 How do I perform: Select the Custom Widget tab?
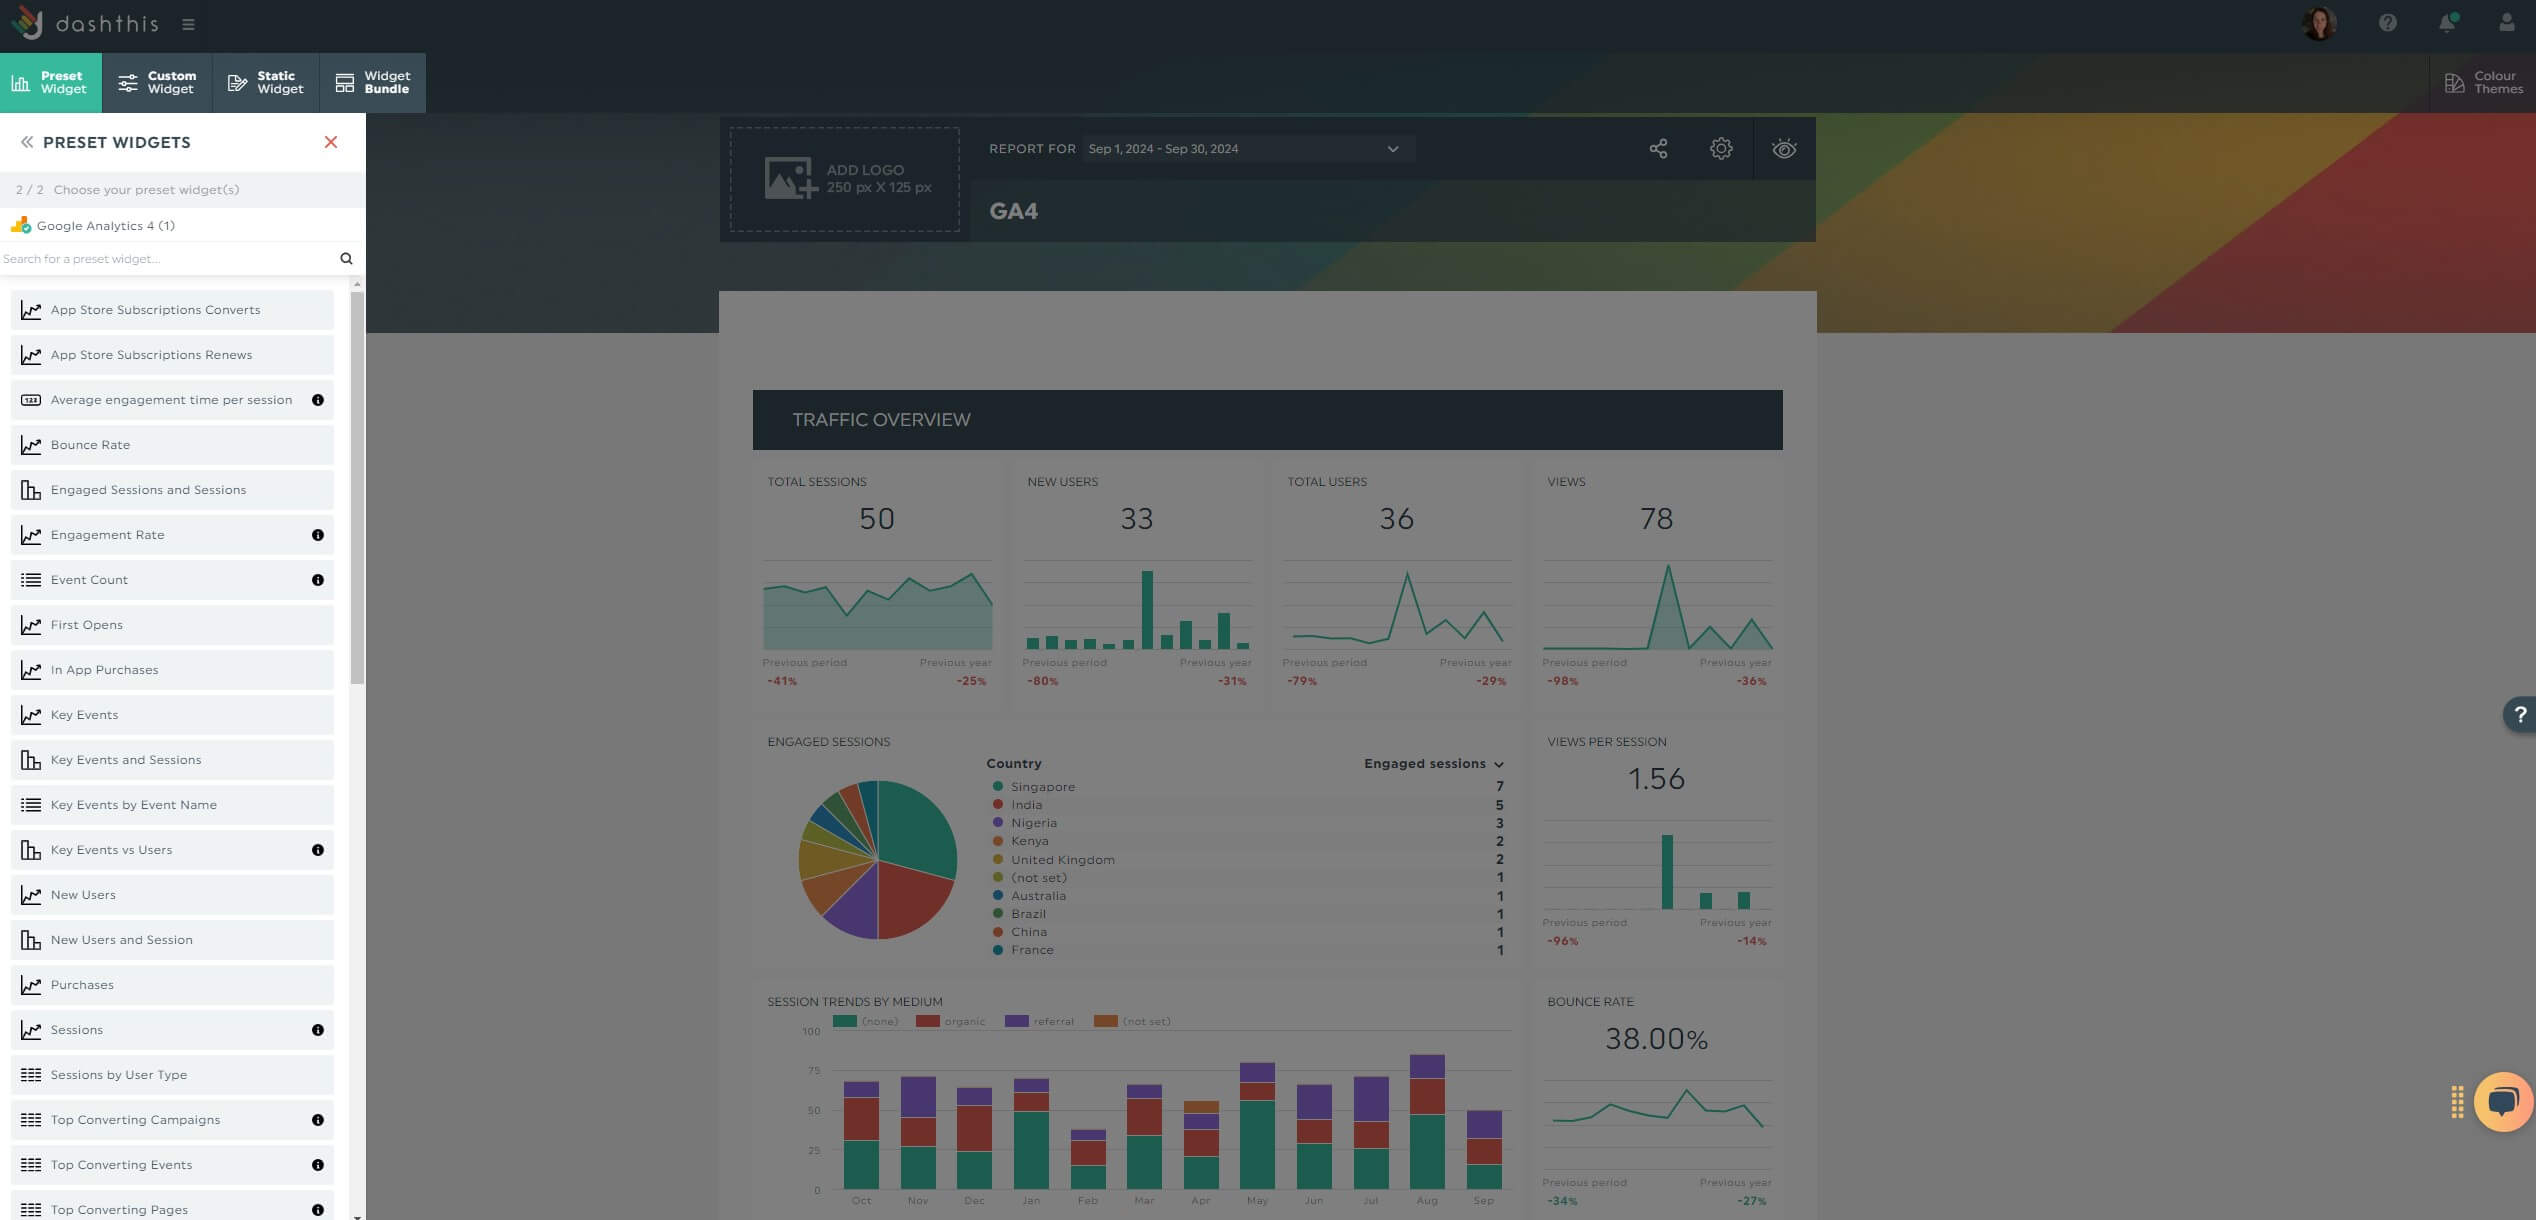coord(157,83)
